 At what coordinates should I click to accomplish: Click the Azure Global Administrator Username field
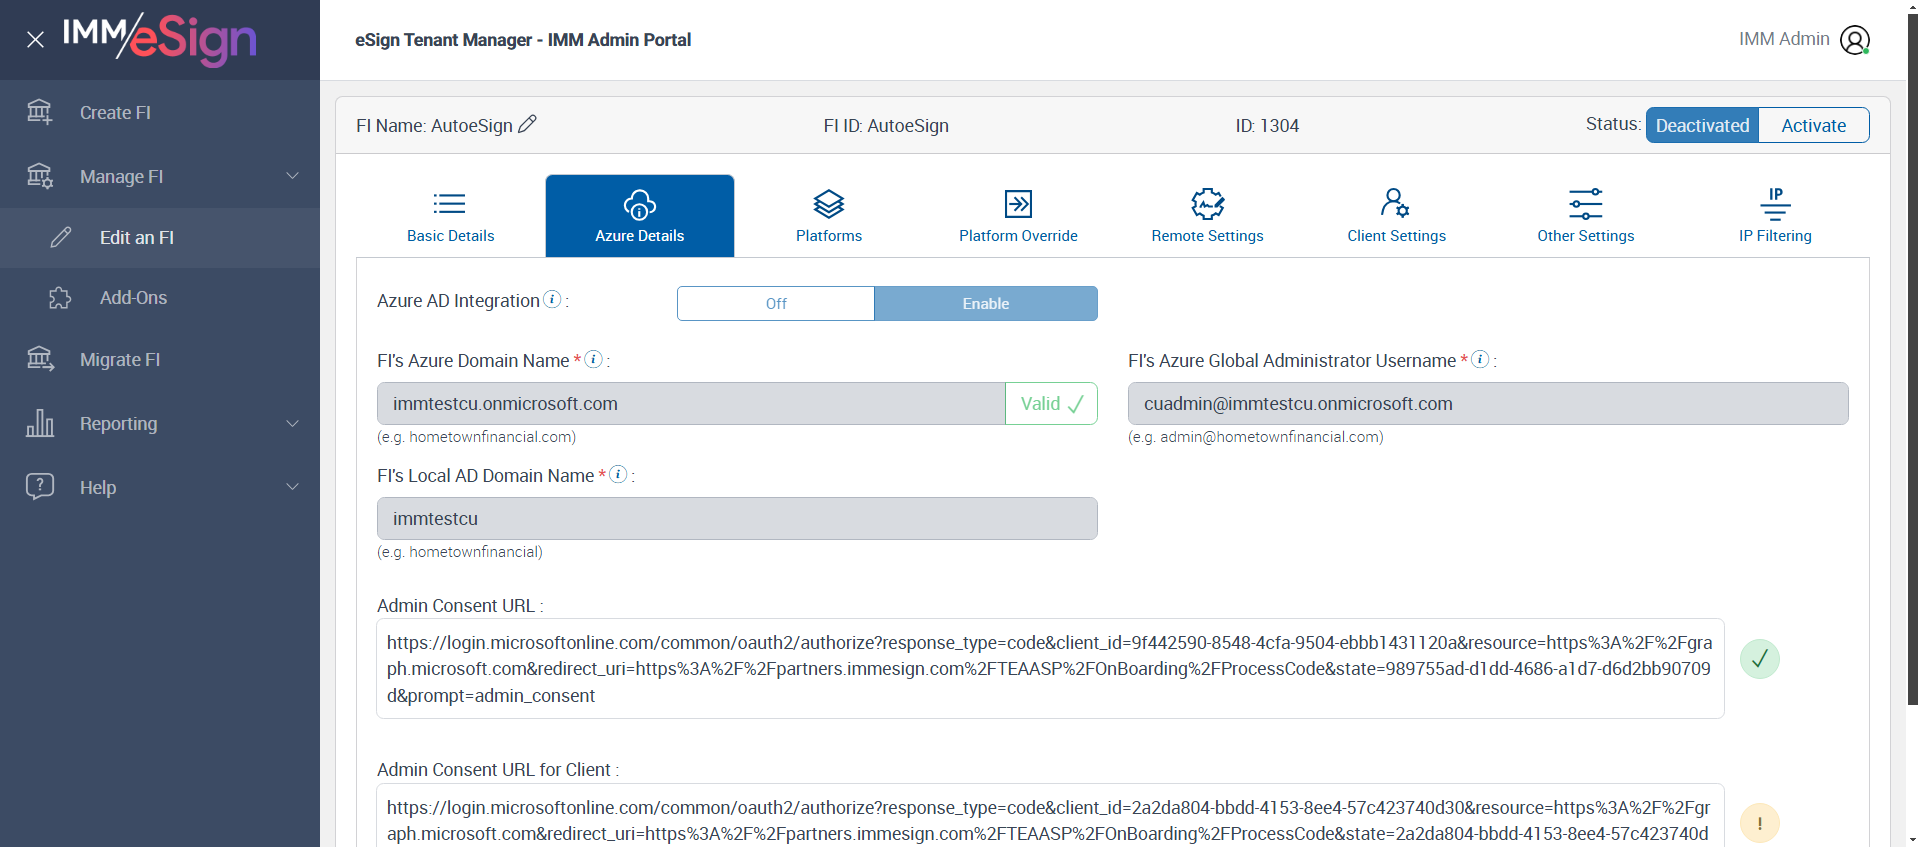click(1488, 404)
